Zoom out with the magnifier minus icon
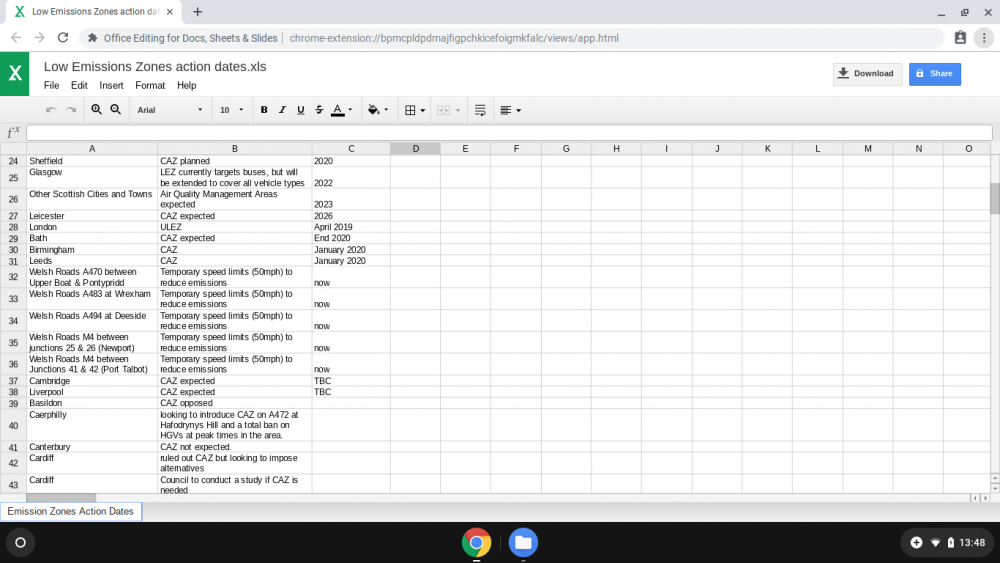Screen dimensions: 1000x563 point(115,110)
